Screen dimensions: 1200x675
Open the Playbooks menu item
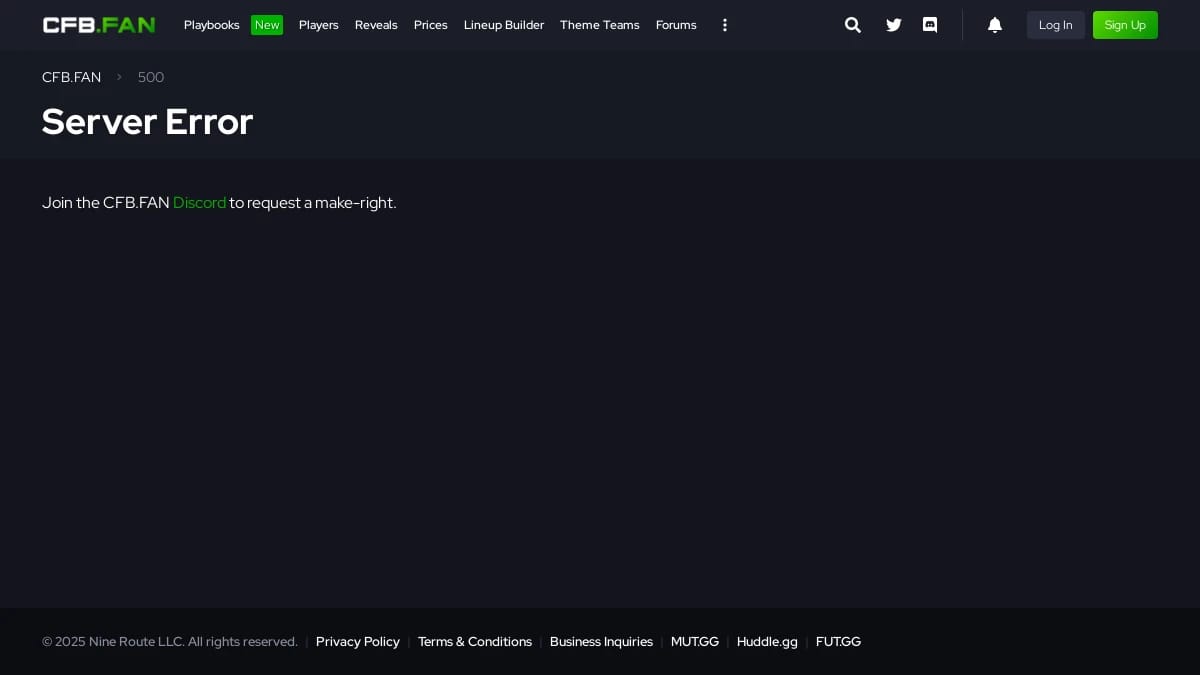[x=212, y=25]
